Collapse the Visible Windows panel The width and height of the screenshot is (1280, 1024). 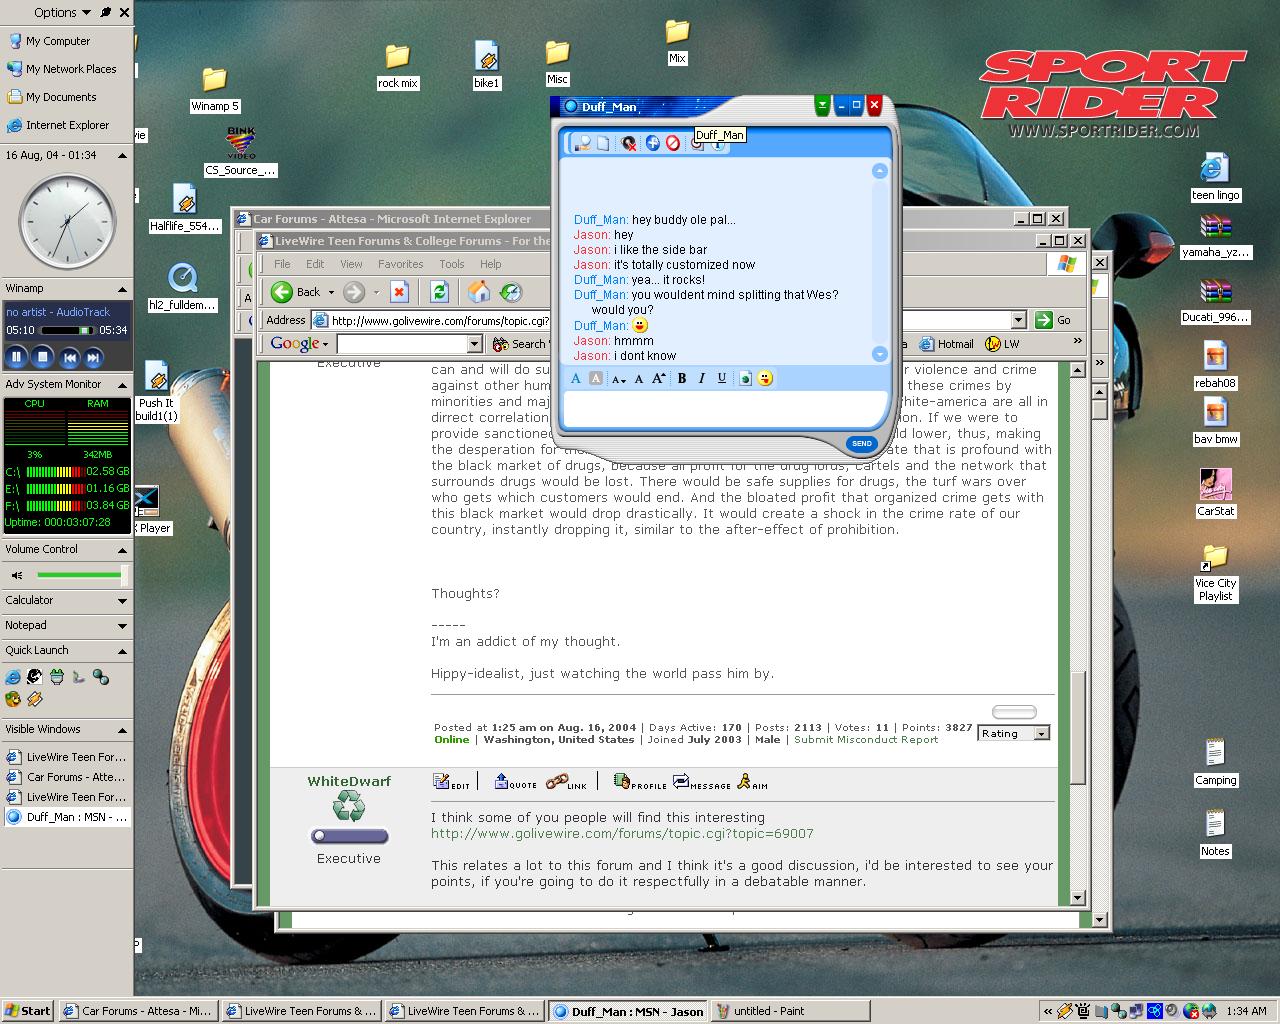123,730
